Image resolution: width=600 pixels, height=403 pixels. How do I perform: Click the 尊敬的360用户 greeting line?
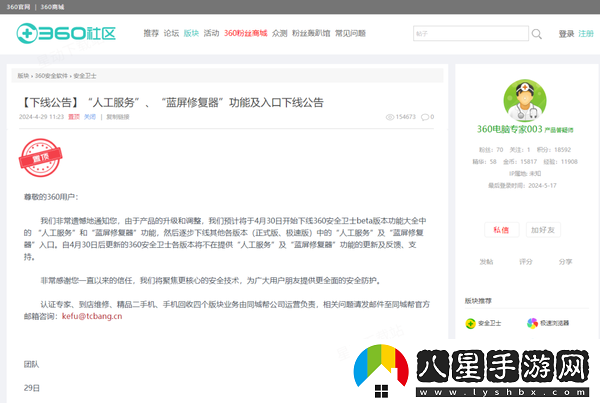pyautogui.click(x=51, y=197)
